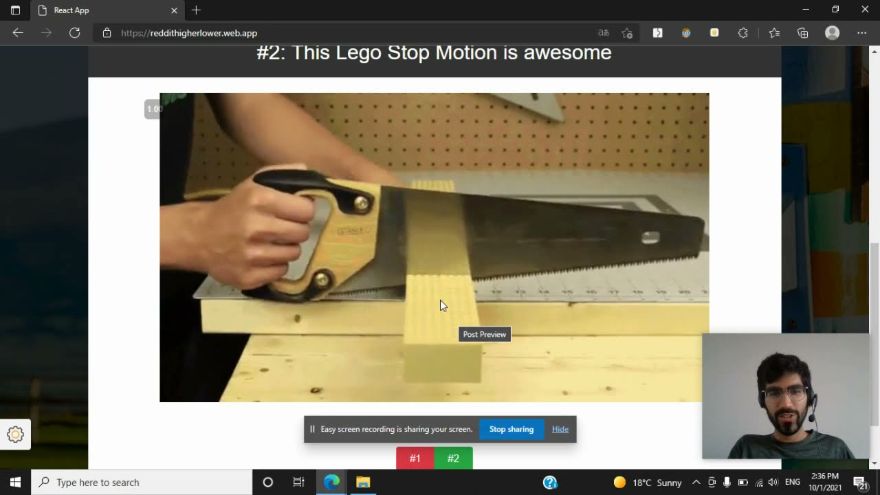Click the first dark extension icon in toolbar
Screen dimensions: 880x495
coord(657,33)
